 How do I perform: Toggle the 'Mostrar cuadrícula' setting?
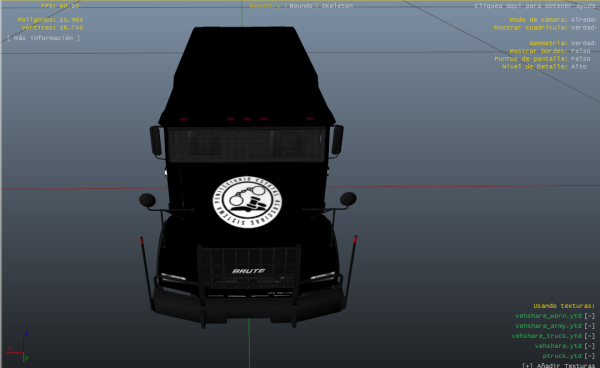click(x=583, y=28)
